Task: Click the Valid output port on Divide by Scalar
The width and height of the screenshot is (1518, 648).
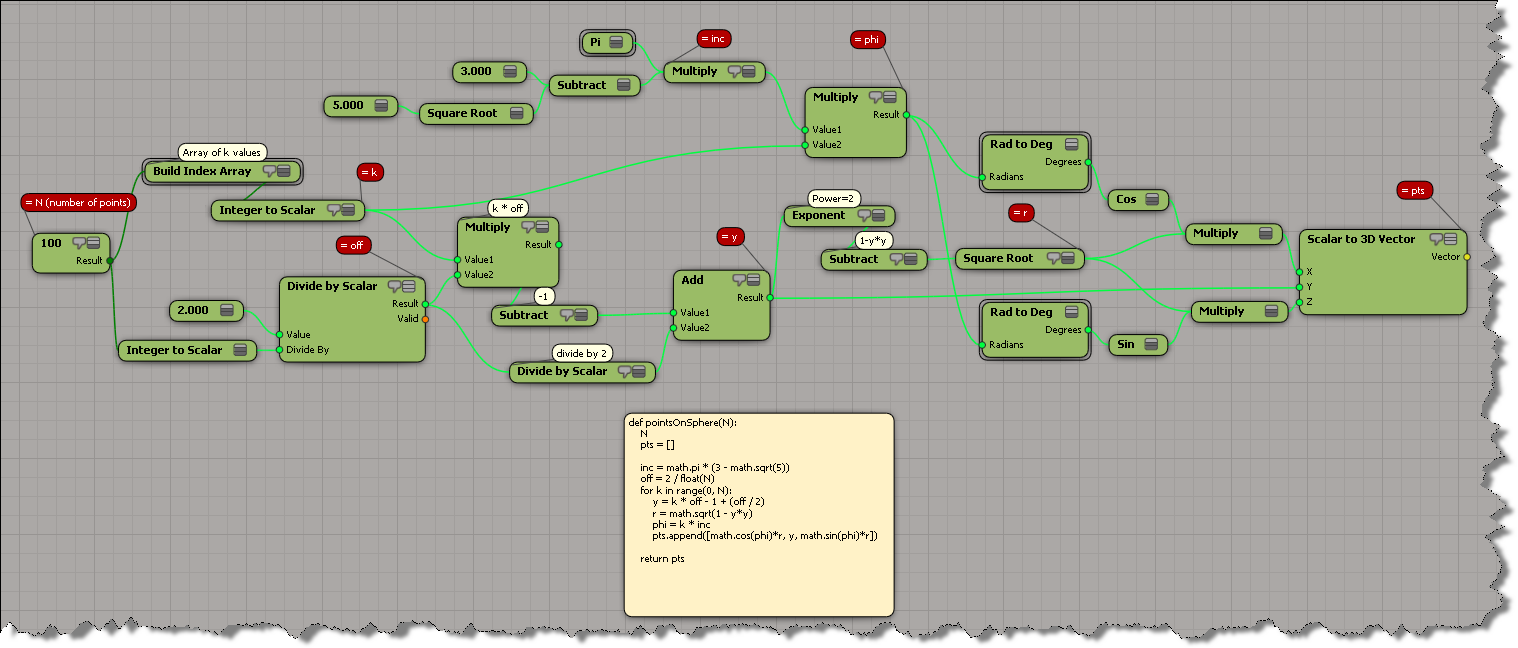Action: (425, 319)
